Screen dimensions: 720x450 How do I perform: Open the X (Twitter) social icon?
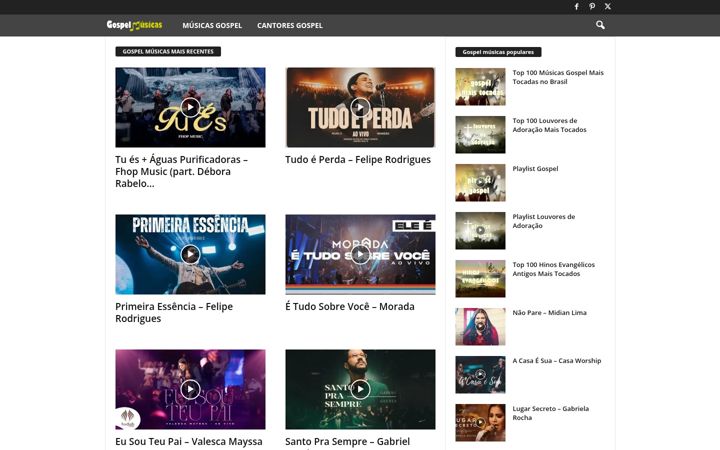tap(608, 6)
